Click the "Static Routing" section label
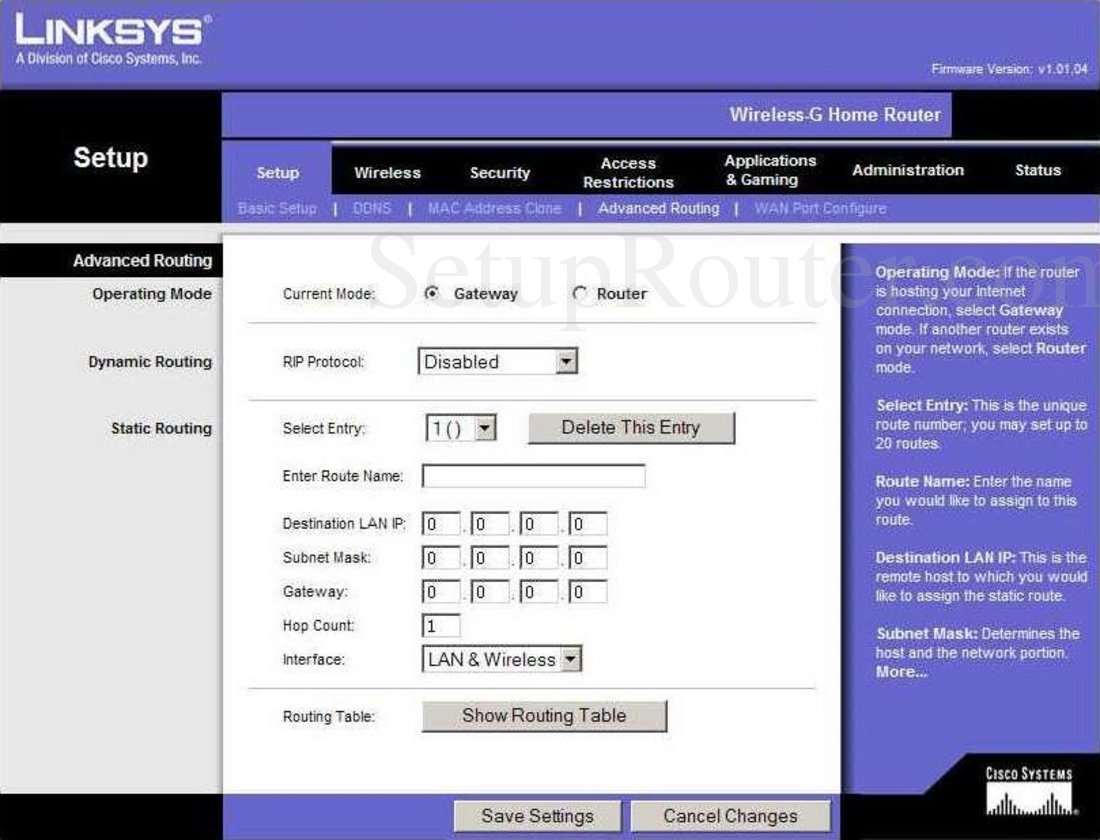The width and height of the screenshot is (1100, 840). pos(161,428)
